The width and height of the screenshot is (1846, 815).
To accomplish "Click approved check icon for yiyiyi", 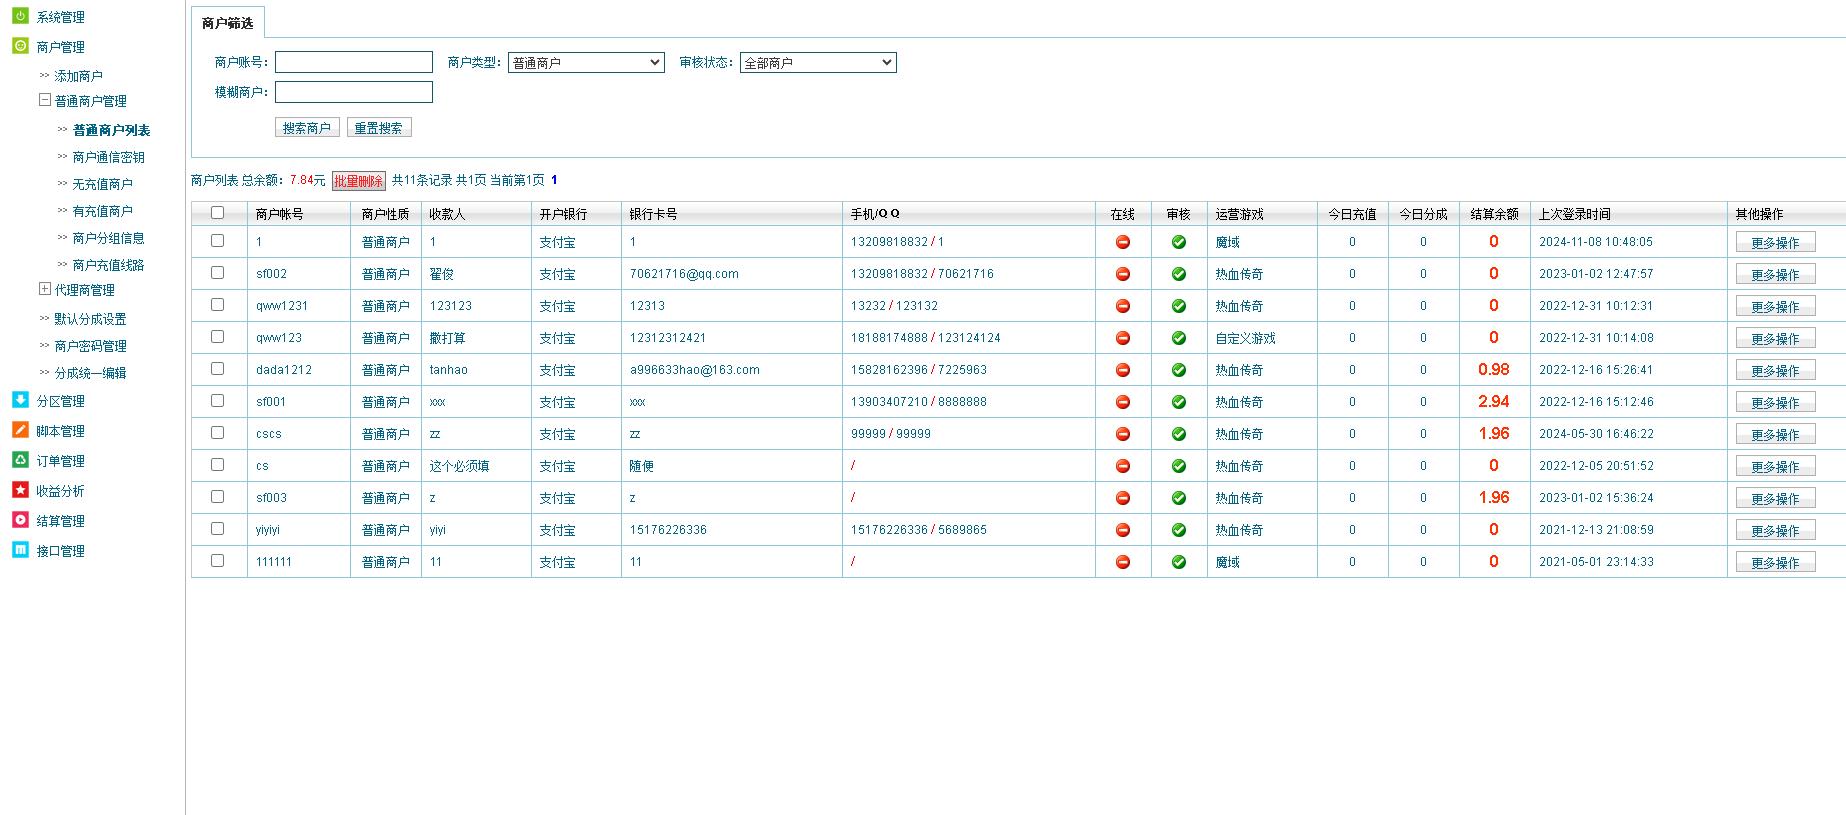I will click(x=1179, y=530).
